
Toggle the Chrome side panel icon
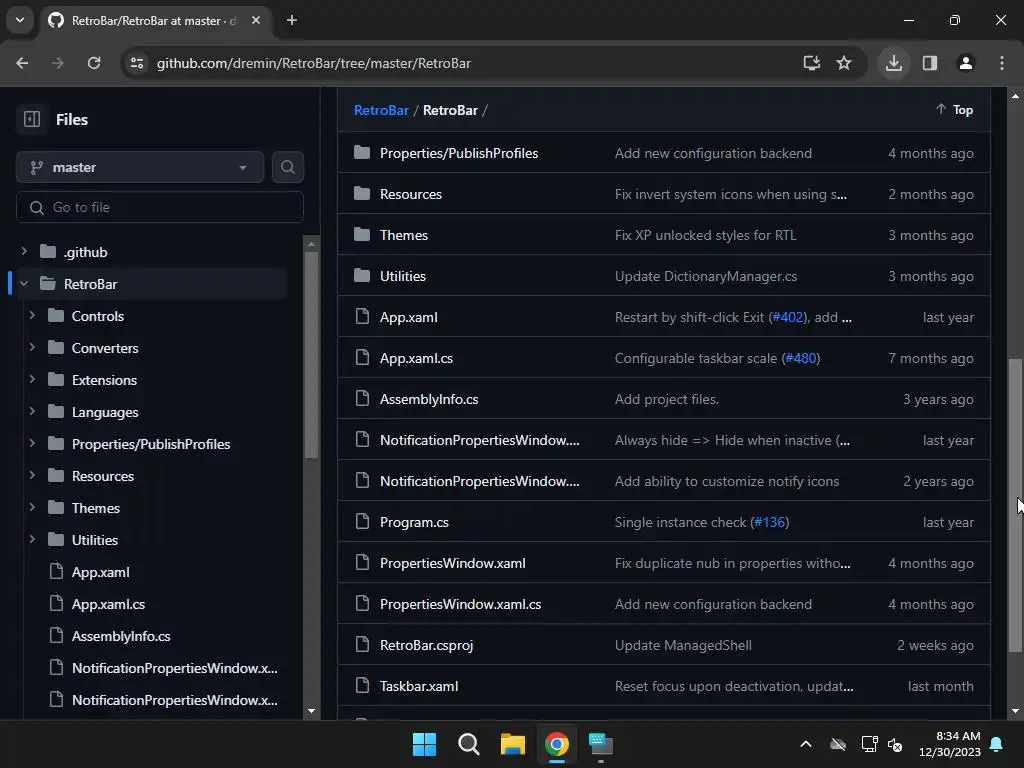pyautogui.click(x=930, y=63)
